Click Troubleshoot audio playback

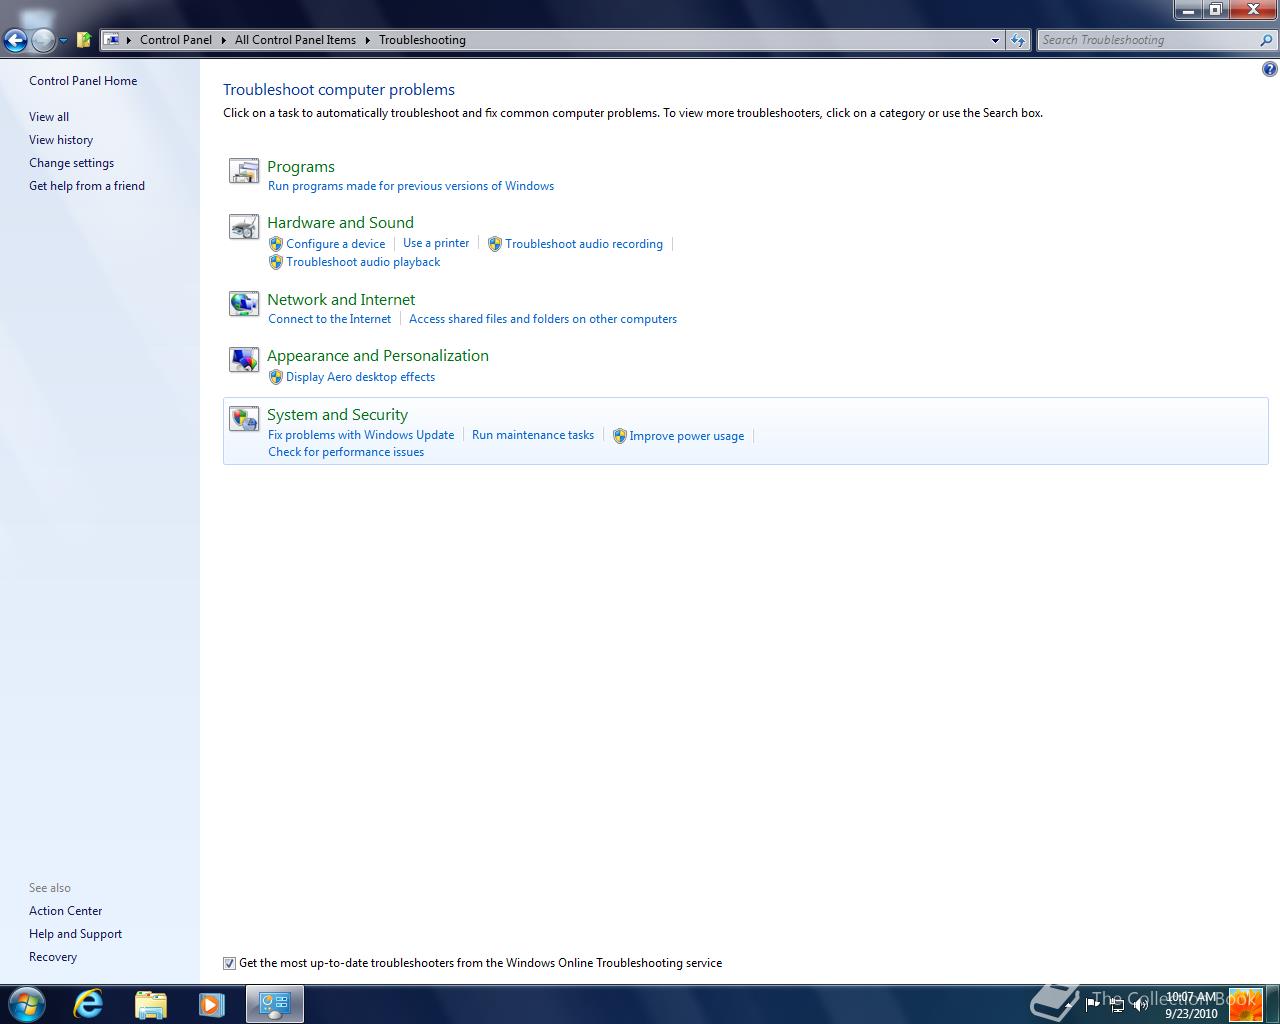[x=363, y=262]
